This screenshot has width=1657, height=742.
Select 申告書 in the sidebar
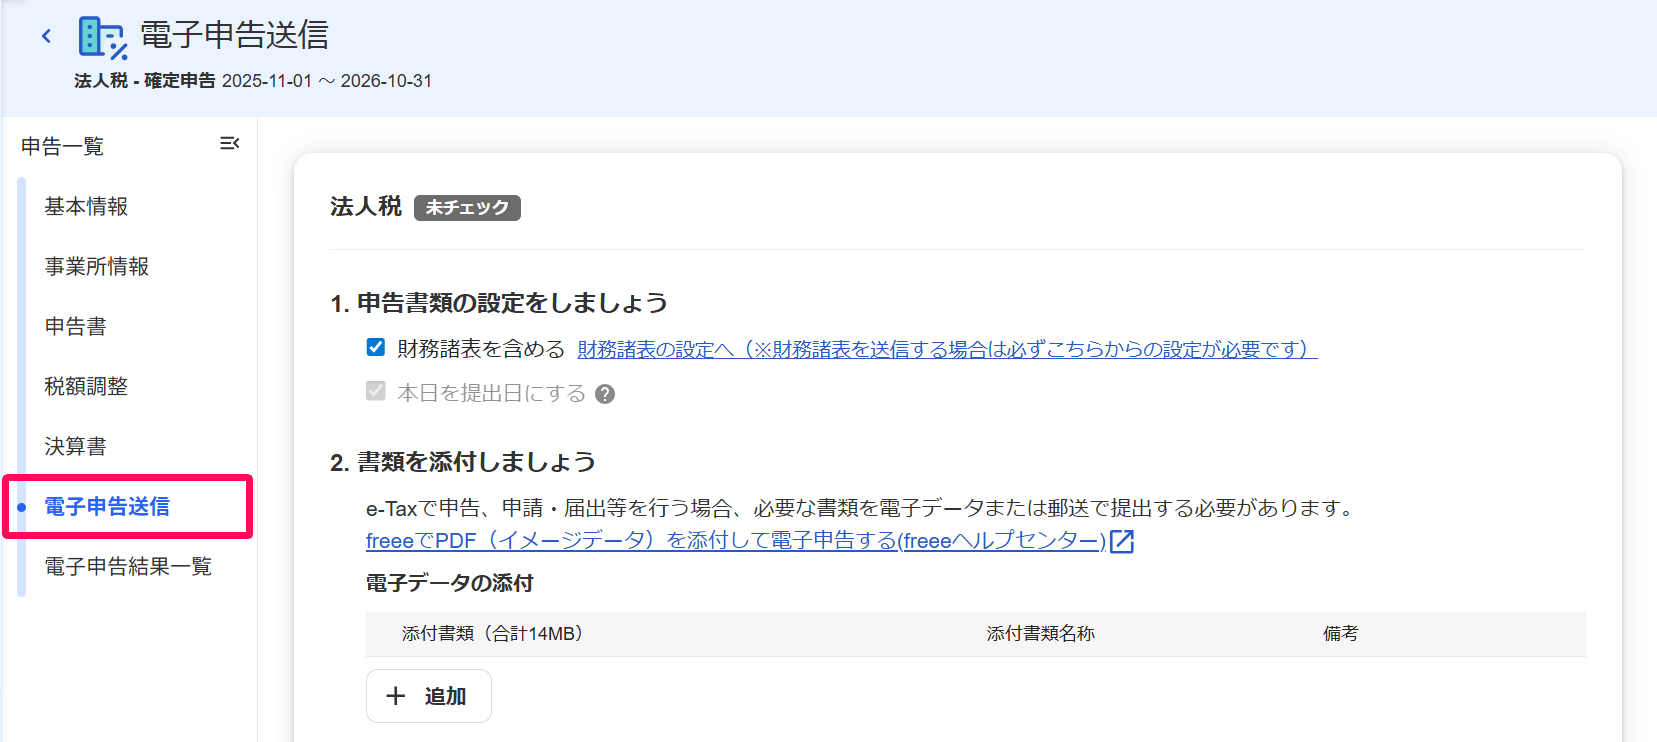(x=76, y=326)
